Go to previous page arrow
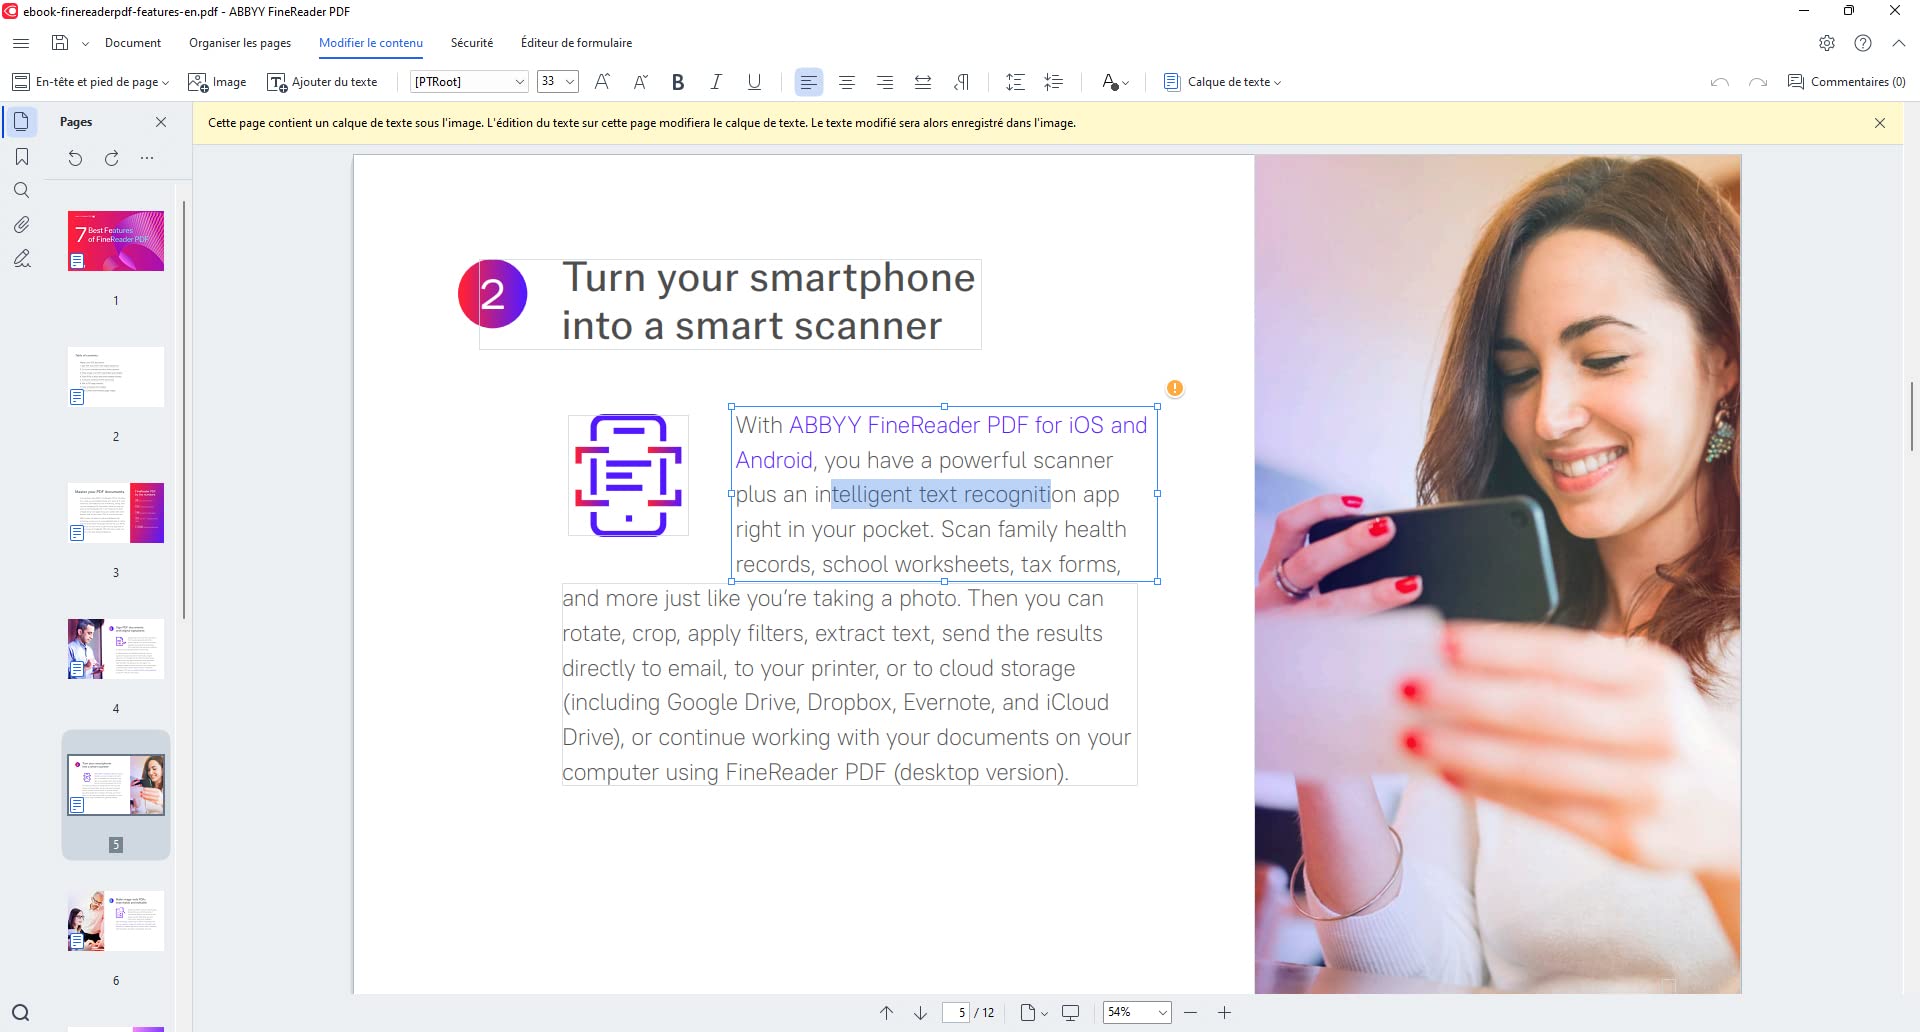The image size is (1920, 1032). tap(886, 1013)
